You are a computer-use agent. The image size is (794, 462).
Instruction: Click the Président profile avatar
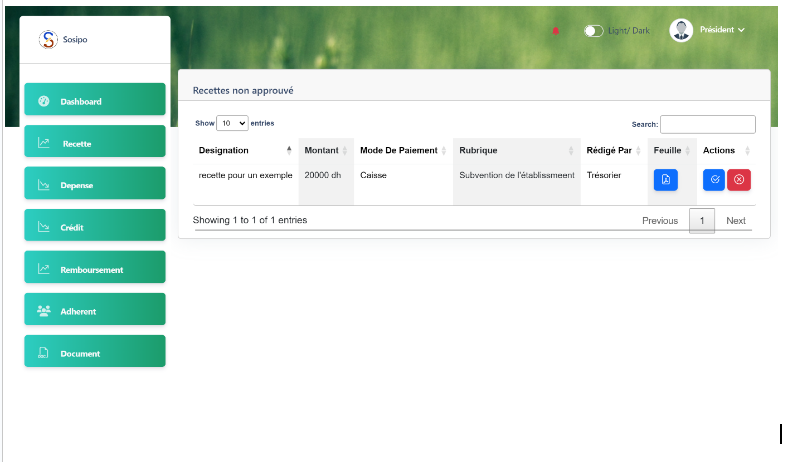tap(681, 30)
